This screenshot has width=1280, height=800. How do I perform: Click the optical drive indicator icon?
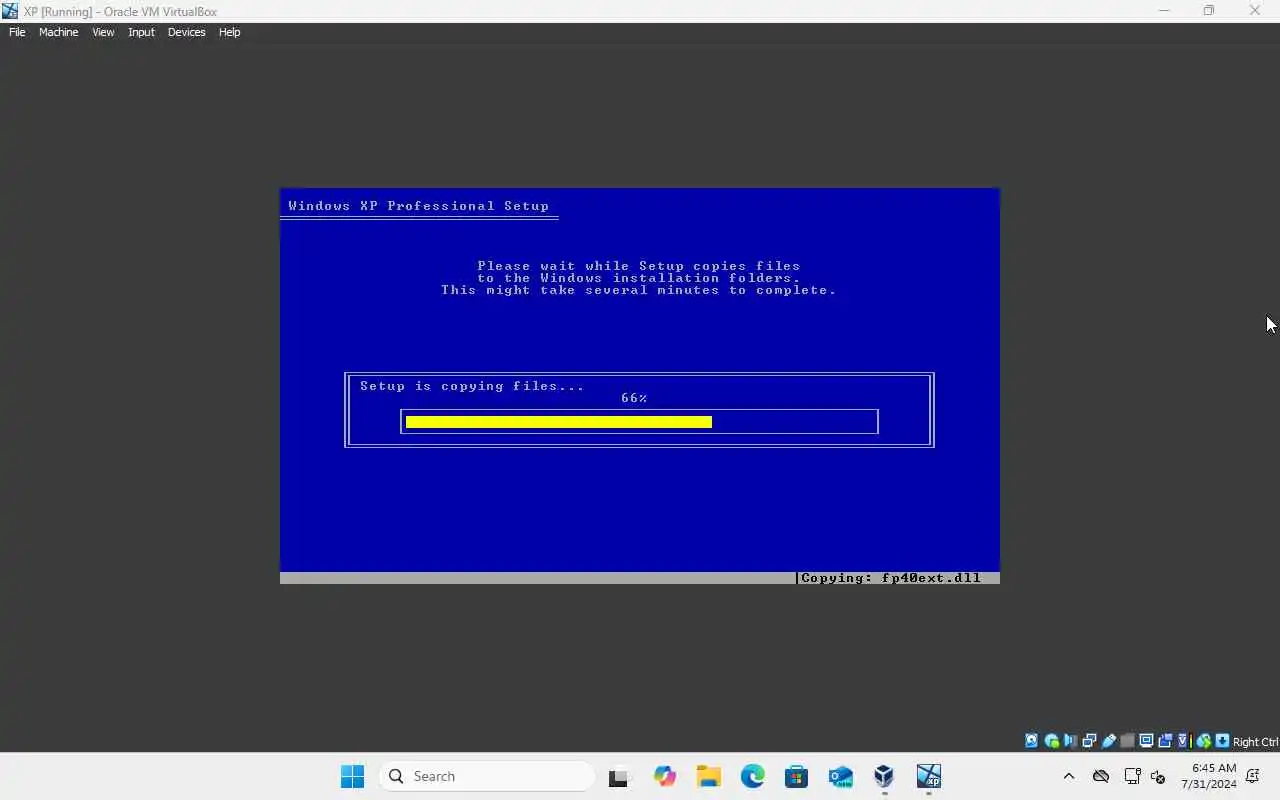(x=1051, y=741)
